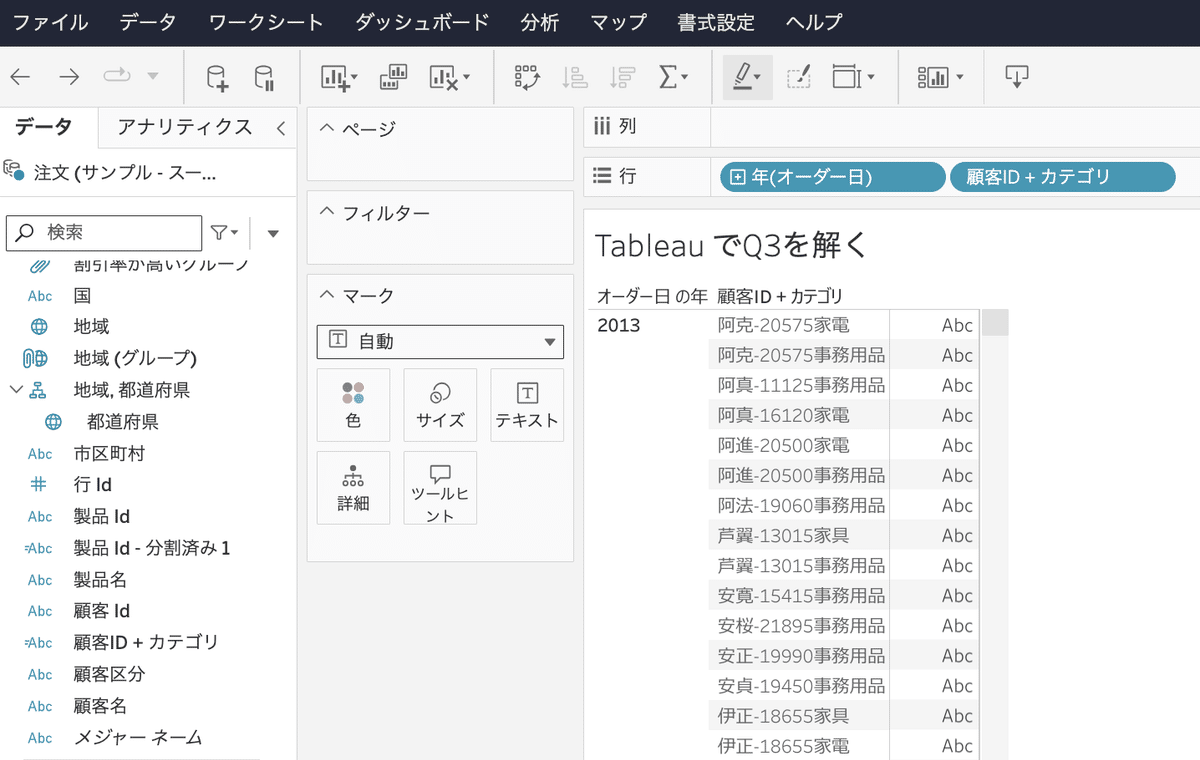Add a new data source
Image resolution: width=1200 pixels, height=760 pixels.
click(216, 78)
